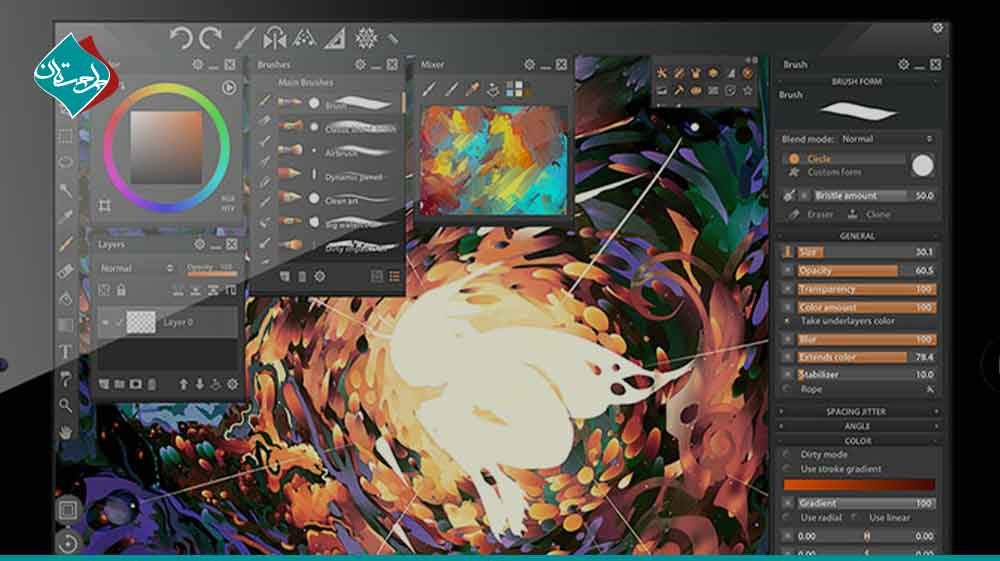Adjust the brush Opacity slider at 60.5
The height and width of the screenshot is (561, 1000).
[867, 270]
